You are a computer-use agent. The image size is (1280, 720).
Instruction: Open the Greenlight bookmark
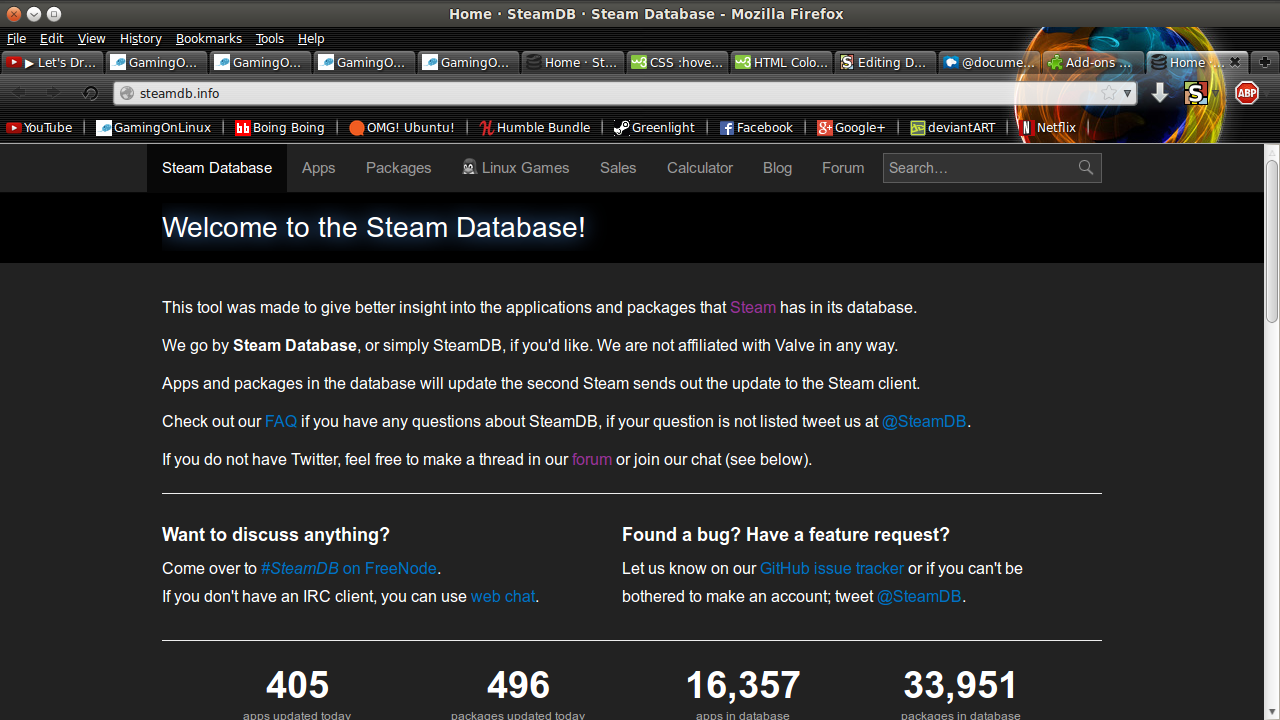pyautogui.click(x=655, y=127)
